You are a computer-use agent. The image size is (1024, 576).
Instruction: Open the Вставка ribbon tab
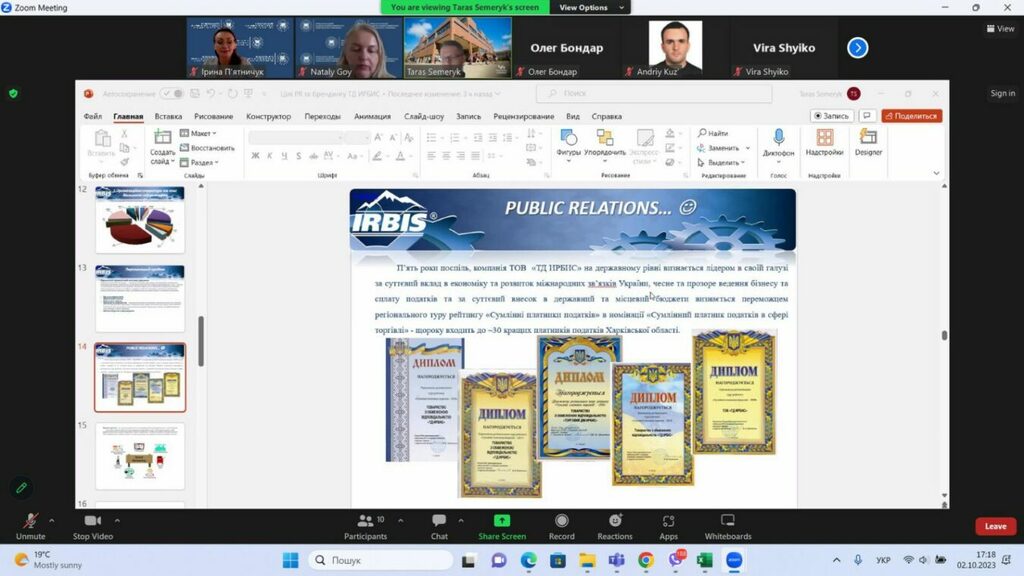coord(168,116)
